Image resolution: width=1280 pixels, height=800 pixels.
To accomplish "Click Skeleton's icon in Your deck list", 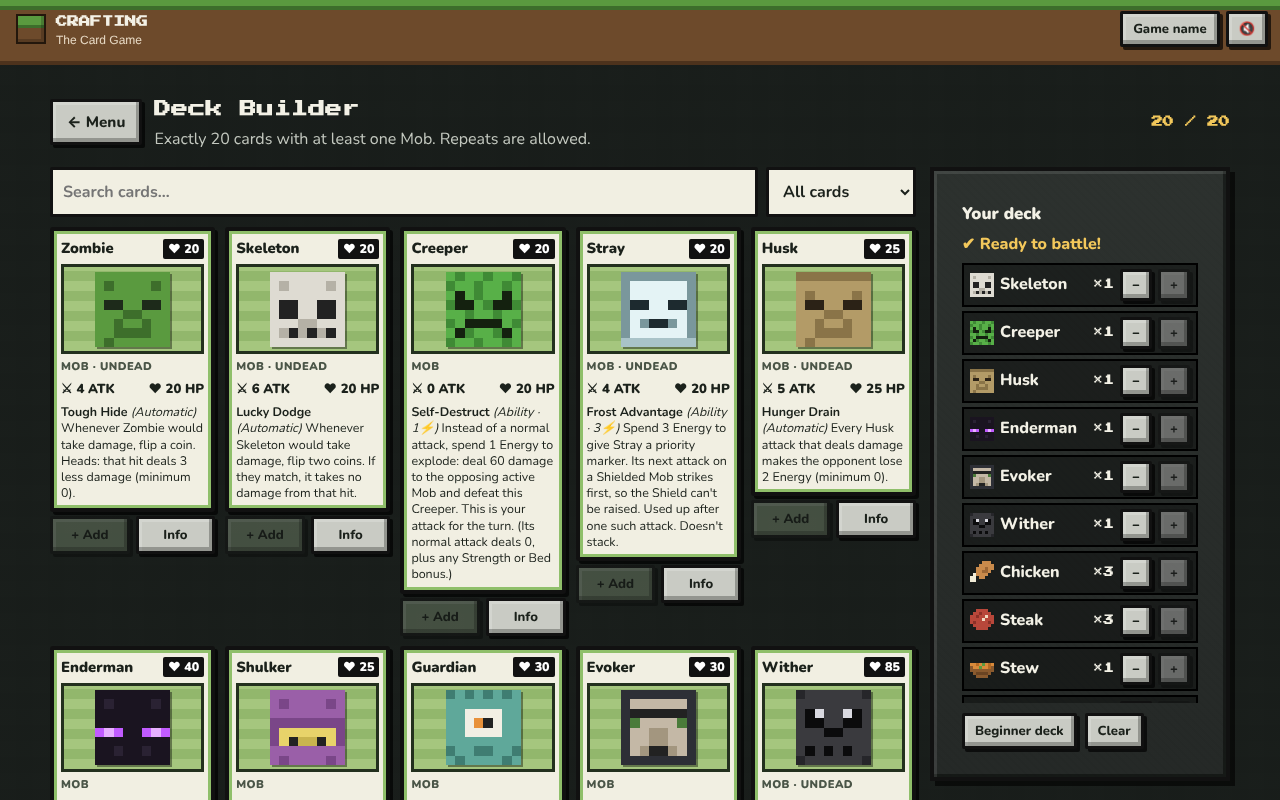I will tap(982, 284).
